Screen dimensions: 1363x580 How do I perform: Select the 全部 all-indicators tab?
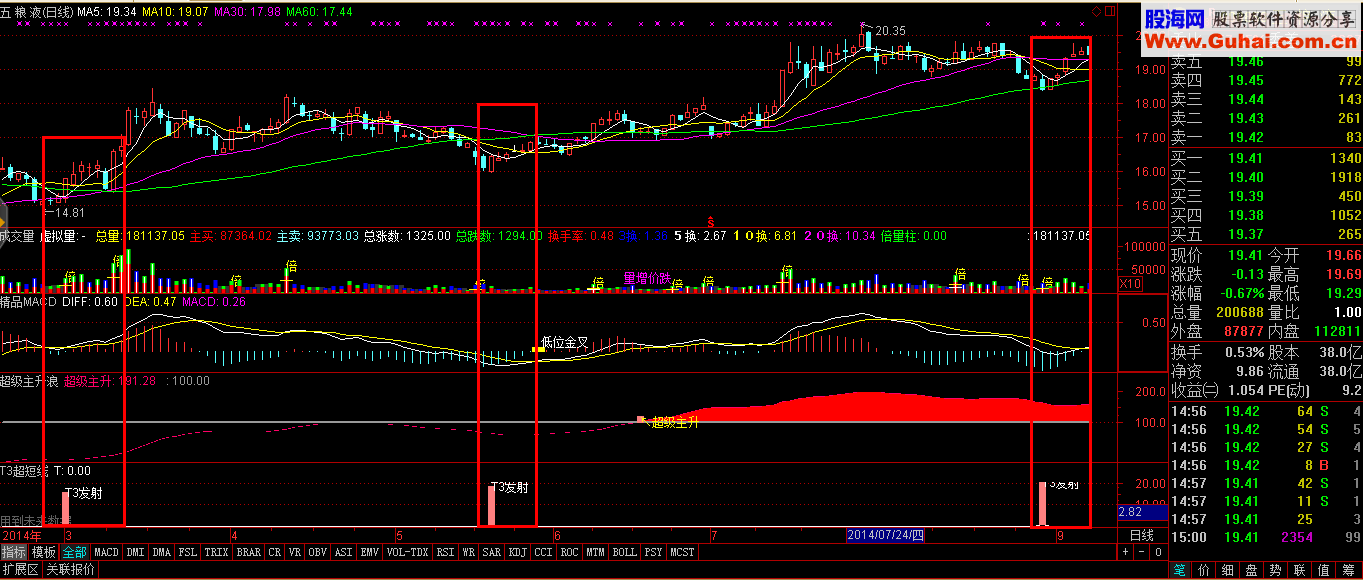point(75,551)
